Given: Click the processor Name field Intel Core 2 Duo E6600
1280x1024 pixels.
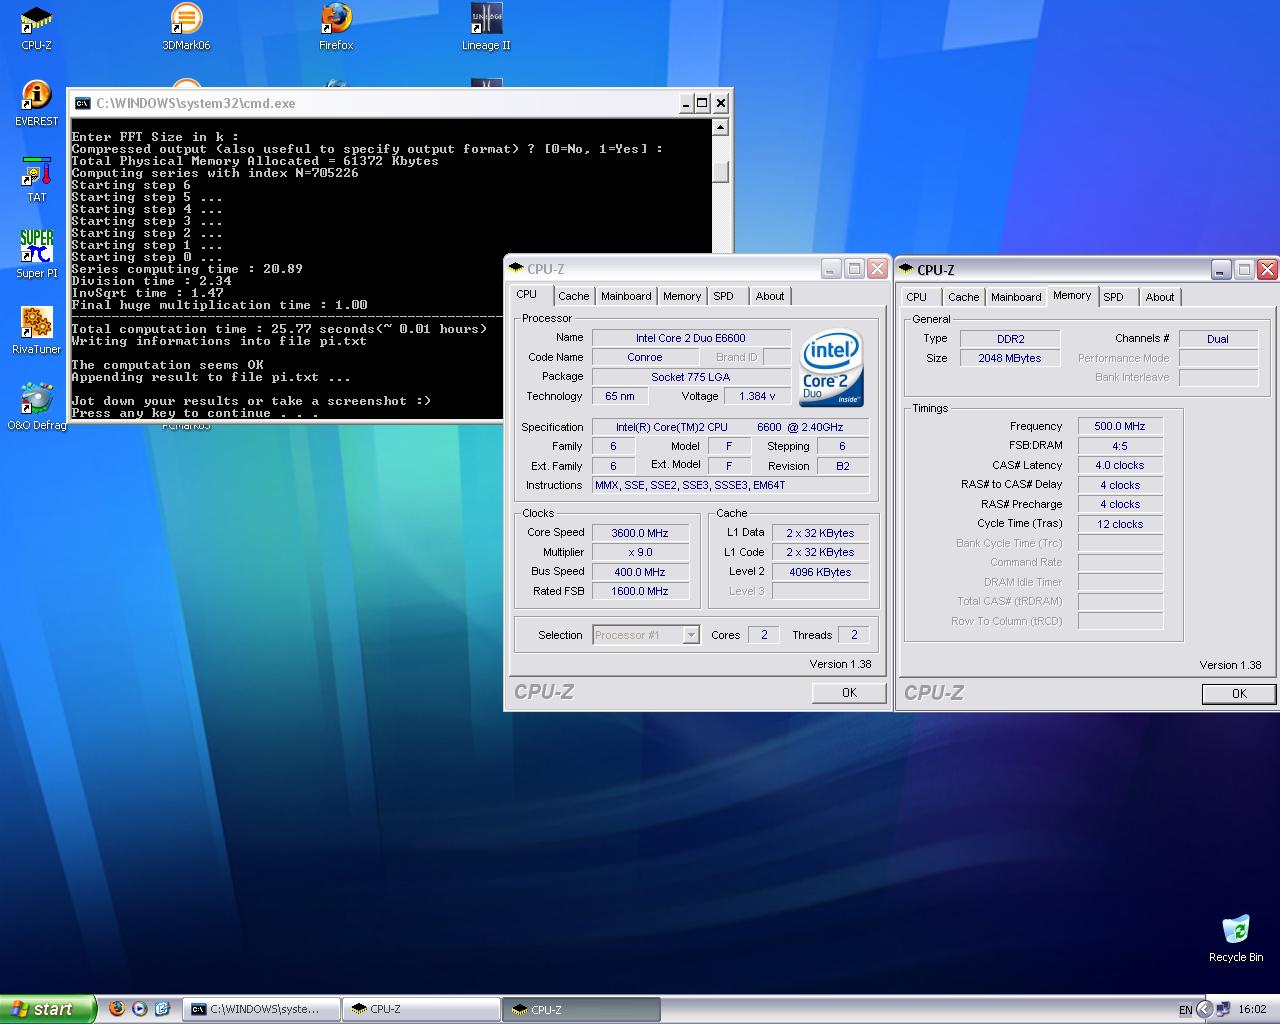Looking at the screenshot, I should pos(691,338).
